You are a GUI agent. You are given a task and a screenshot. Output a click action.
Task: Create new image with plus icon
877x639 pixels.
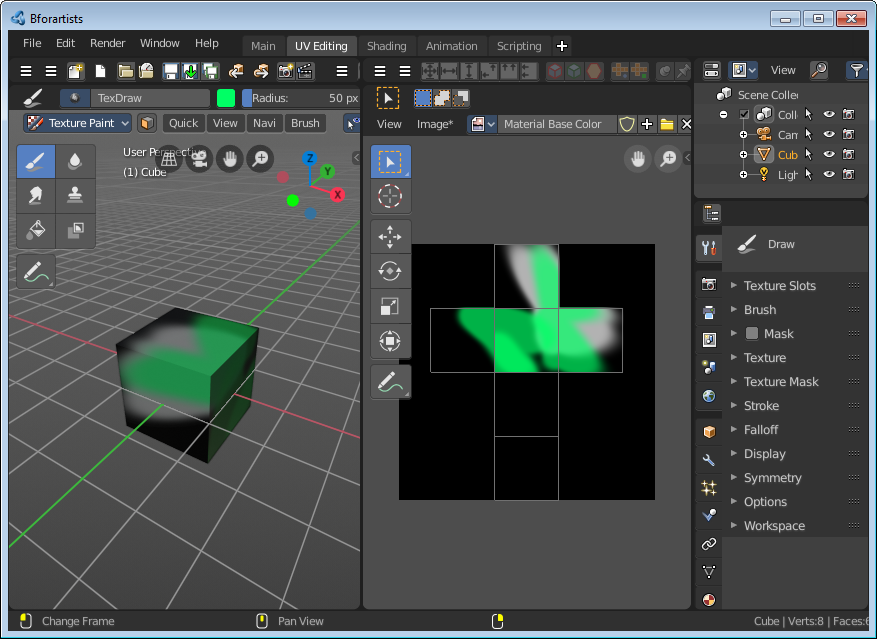tap(647, 124)
